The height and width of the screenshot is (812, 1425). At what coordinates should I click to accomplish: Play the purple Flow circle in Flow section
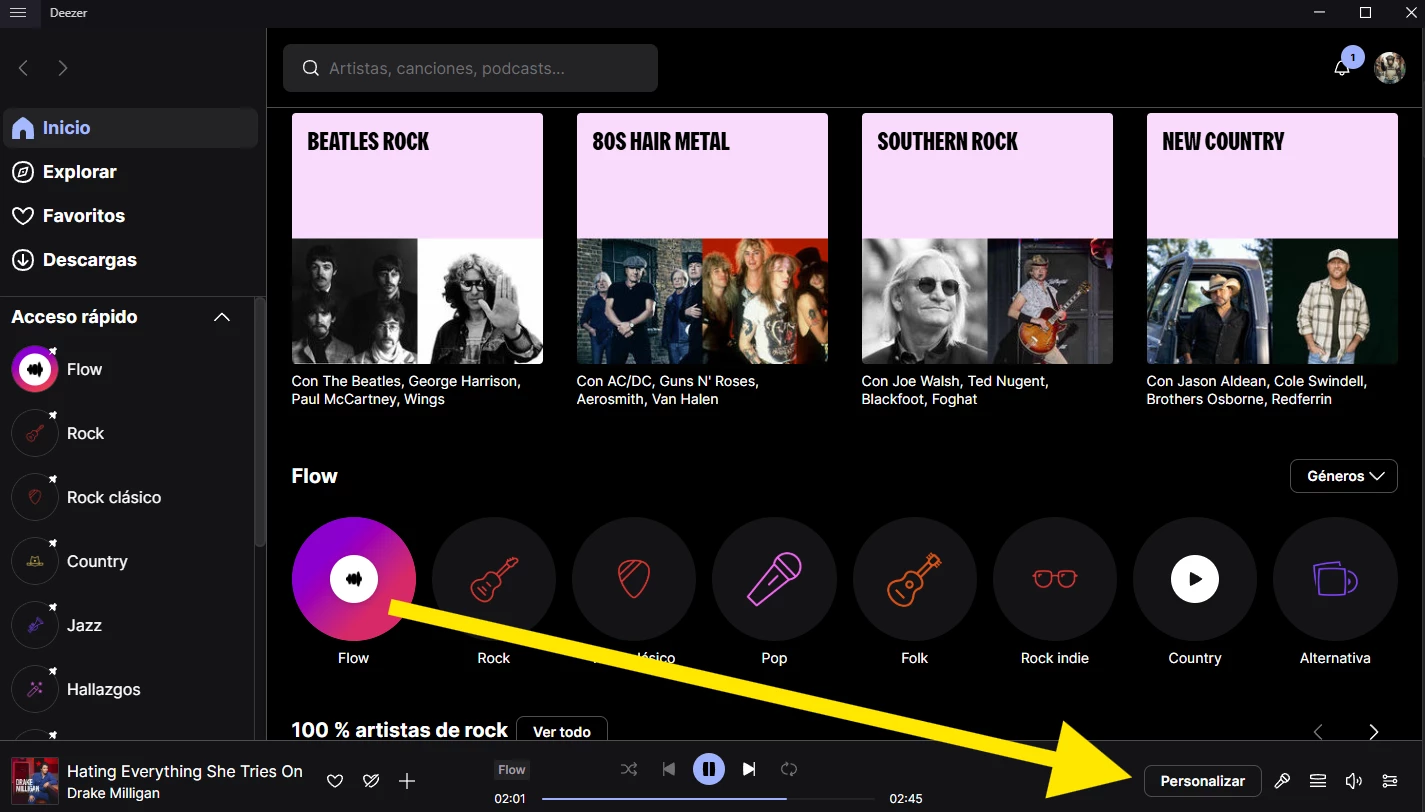pyautogui.click(x=353, y=578)
